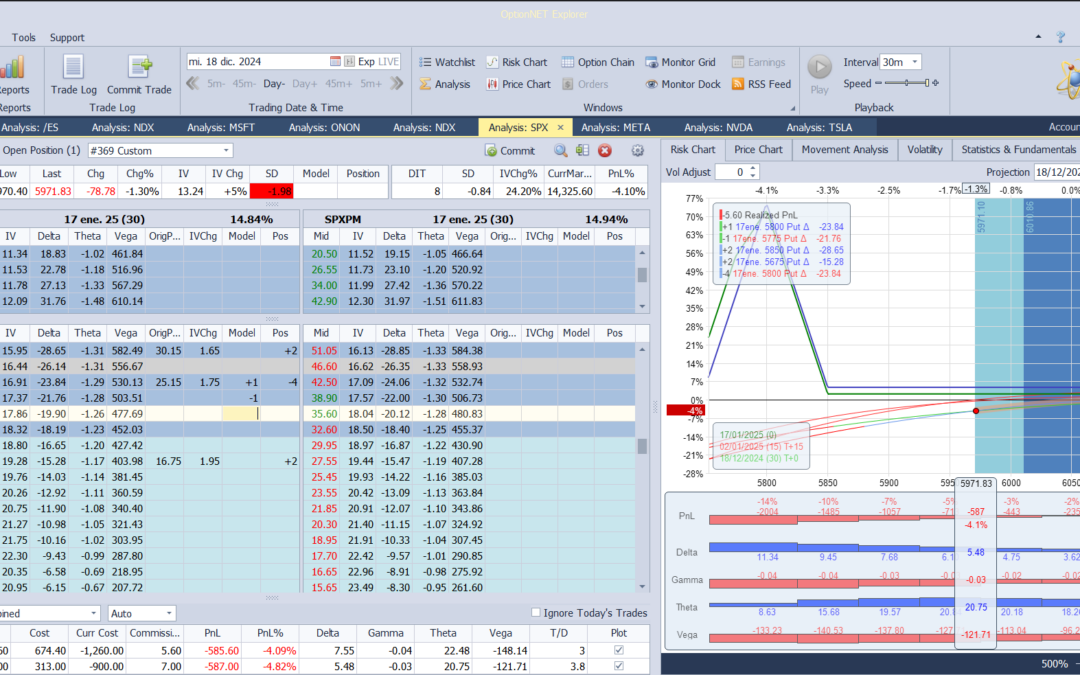Open the calendar date picker icon

coord(335,61)
